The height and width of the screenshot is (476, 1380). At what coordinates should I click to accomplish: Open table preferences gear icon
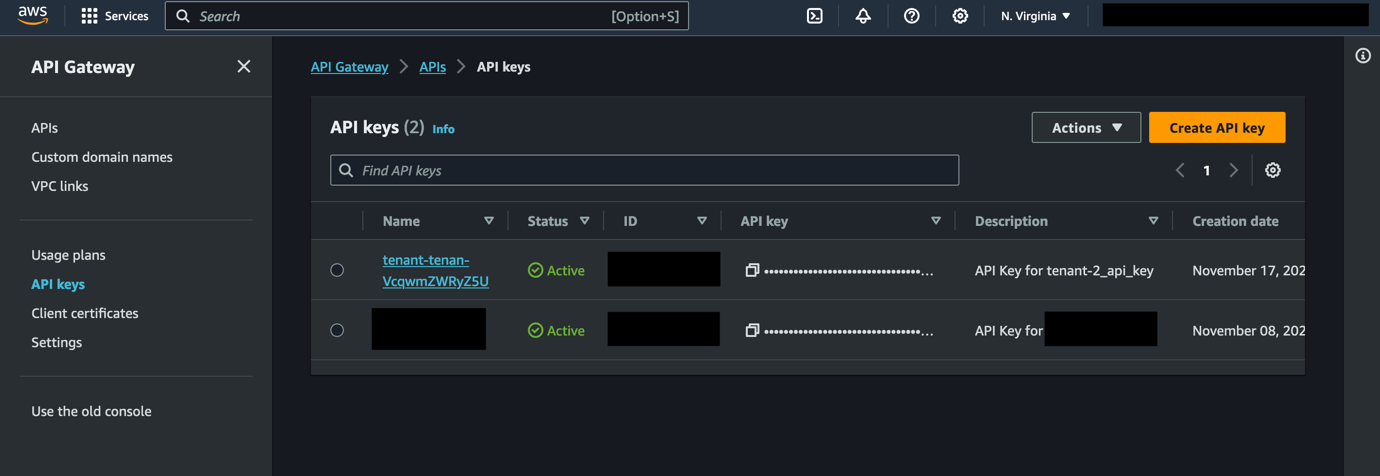[x=1273, y=170]
